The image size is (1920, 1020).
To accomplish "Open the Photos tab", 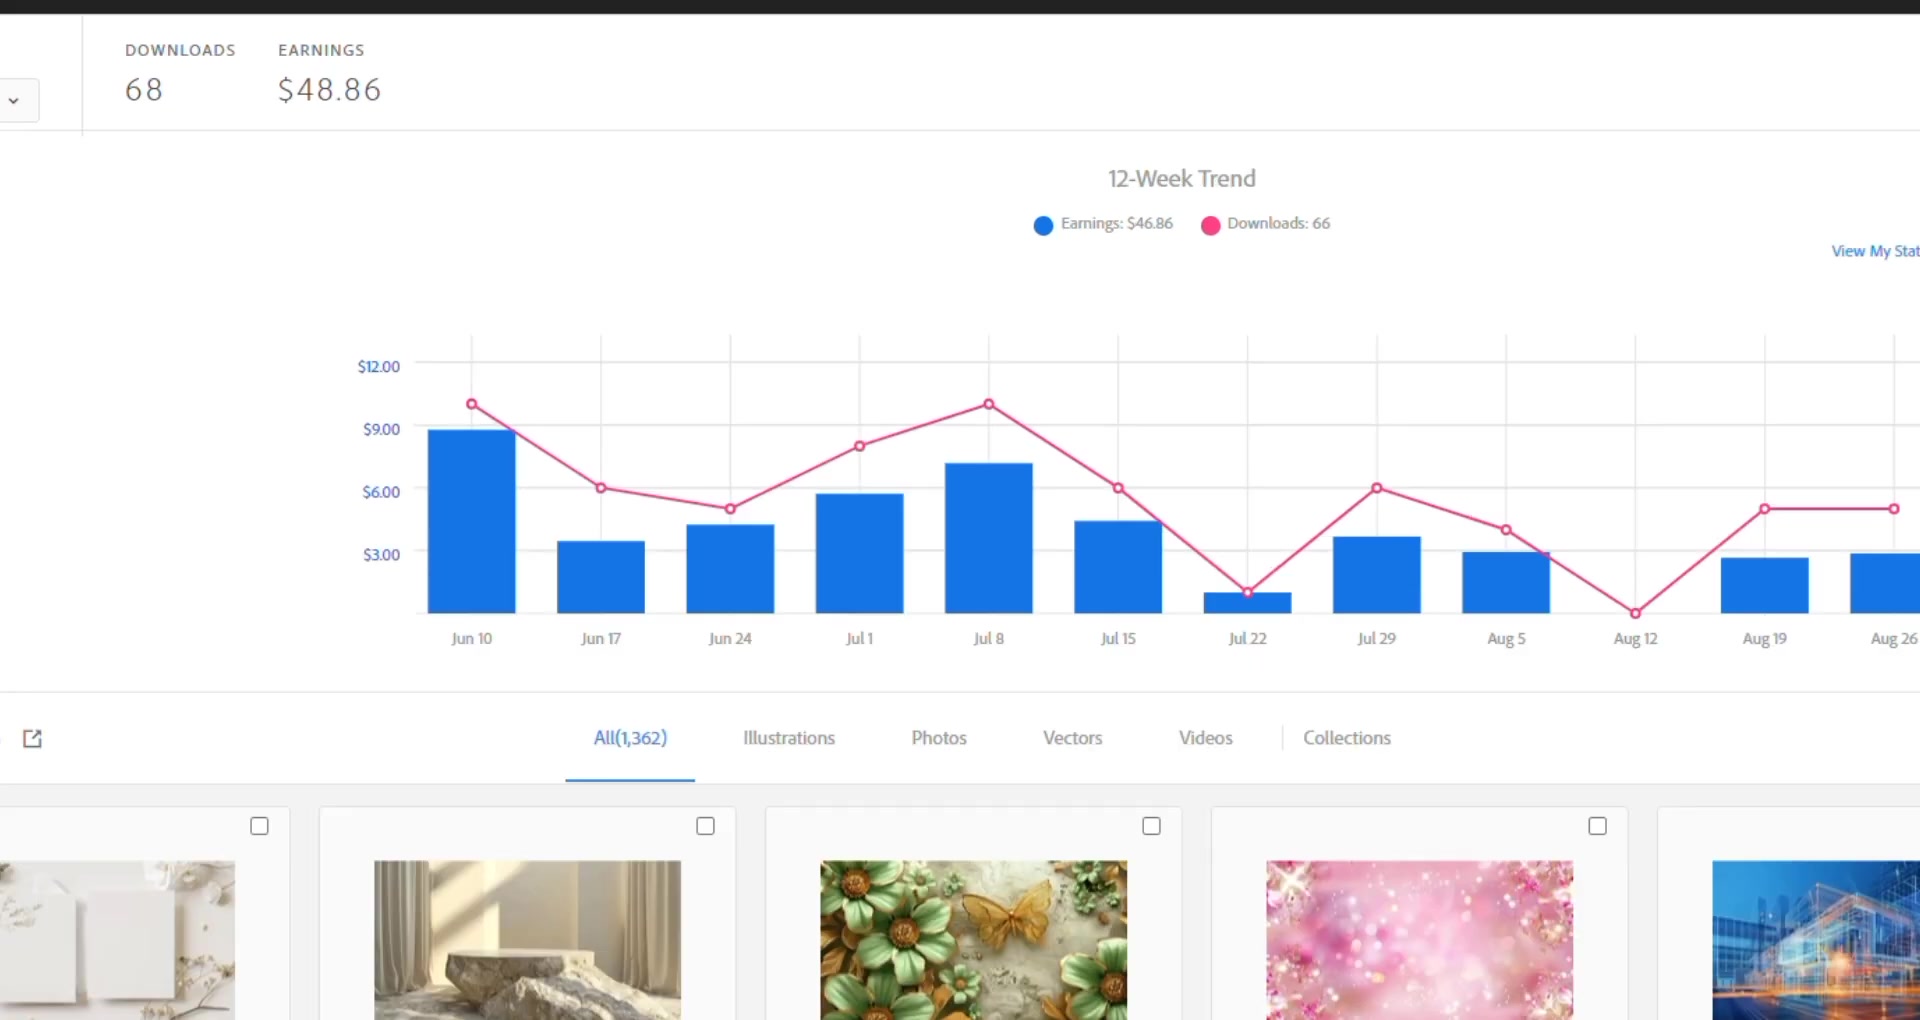I will click(x=938, y=738).
